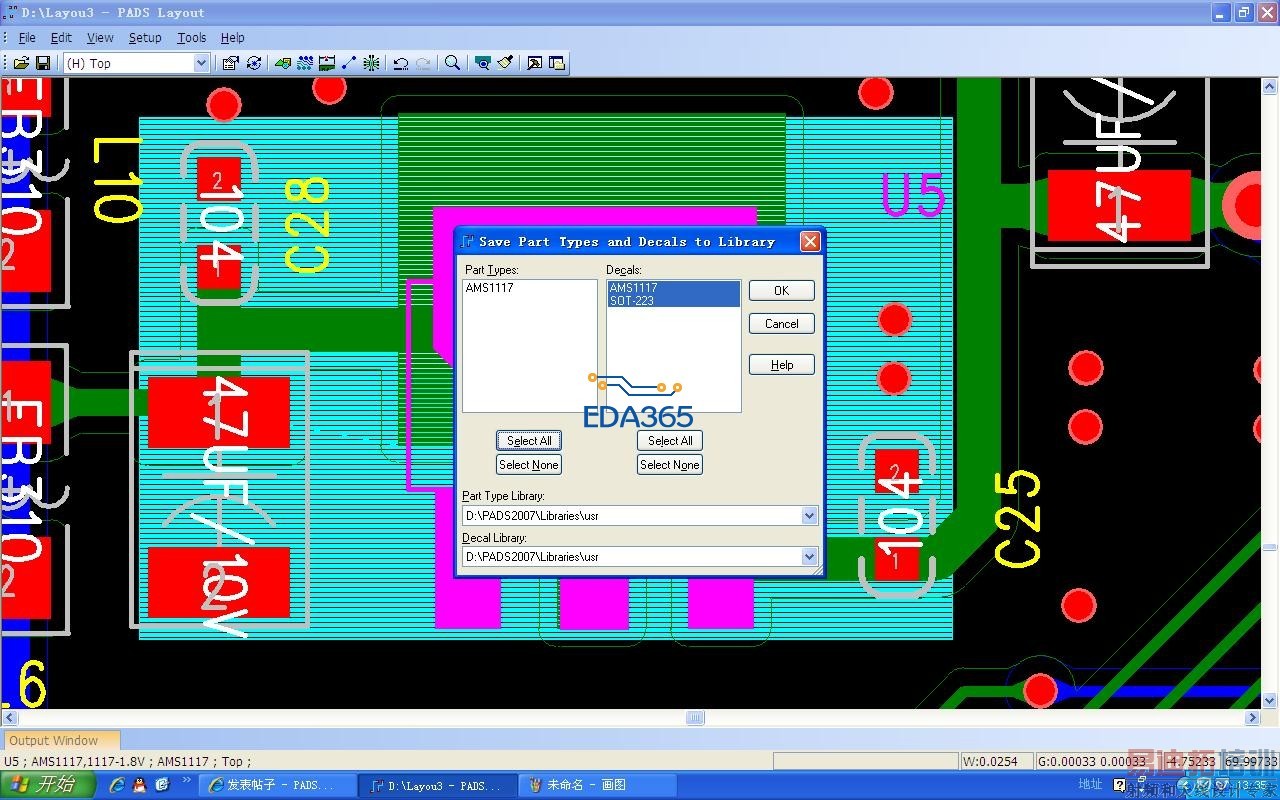This screenshot has width=1280, height=800.
Task: Expand the (H) Top layer dropdown
Action: (x=201, y=63)
